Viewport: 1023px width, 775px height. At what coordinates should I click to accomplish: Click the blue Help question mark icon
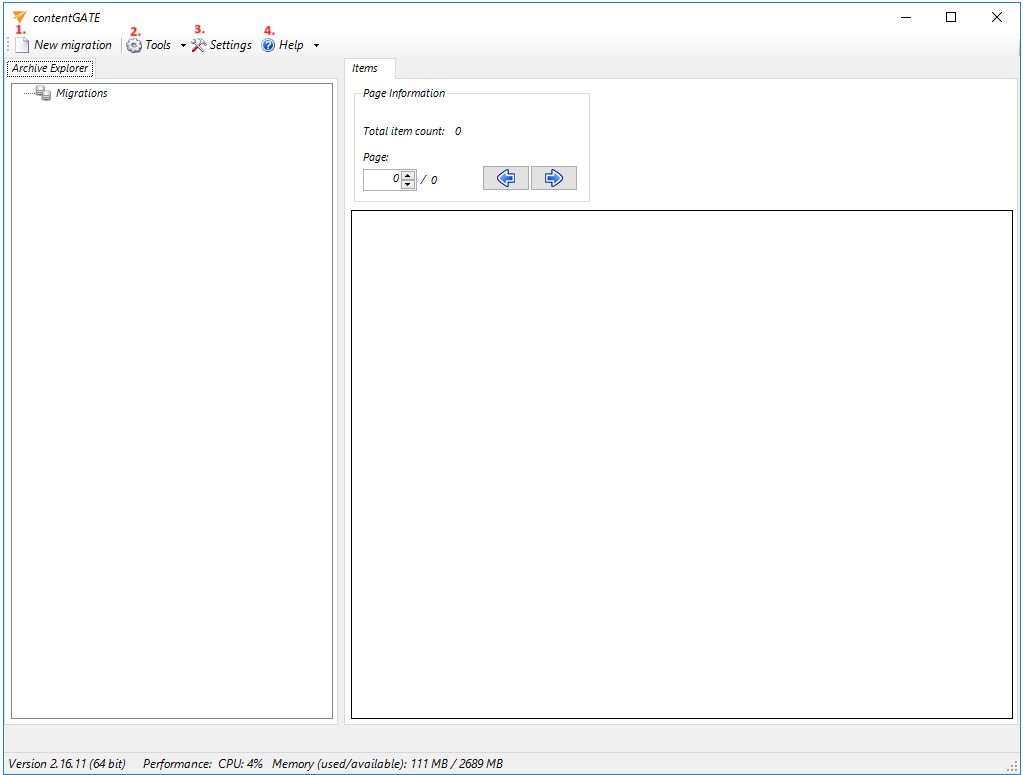268,45
